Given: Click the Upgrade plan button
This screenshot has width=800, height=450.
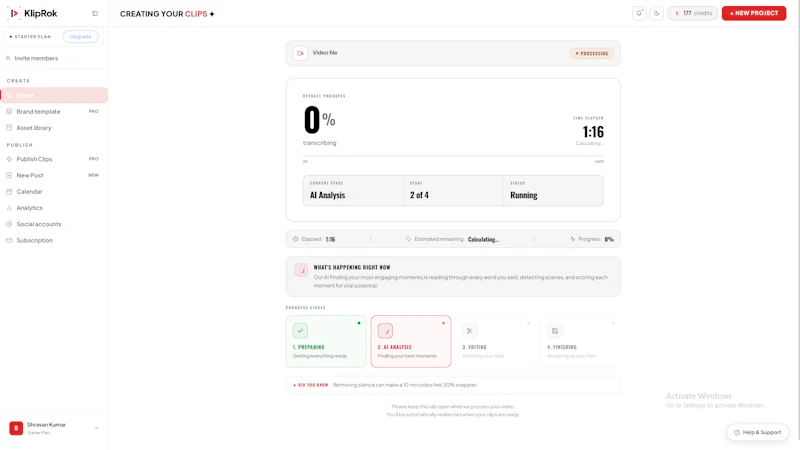Looking at the screenshot, I should pyautogui.click(x=80, y=37).
